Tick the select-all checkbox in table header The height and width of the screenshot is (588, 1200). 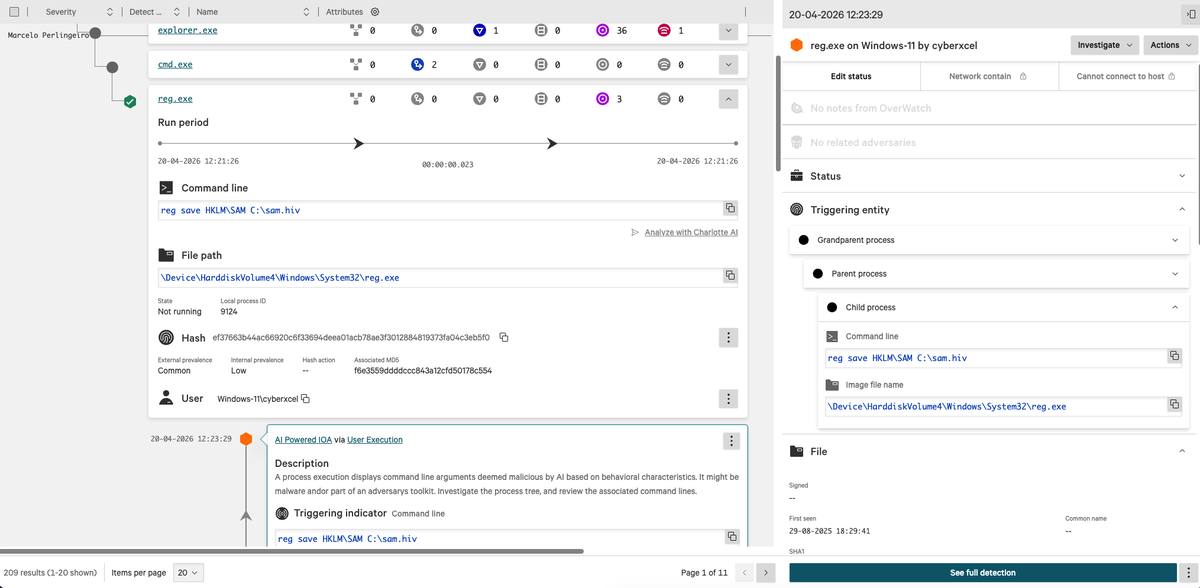tap(13, 12)
